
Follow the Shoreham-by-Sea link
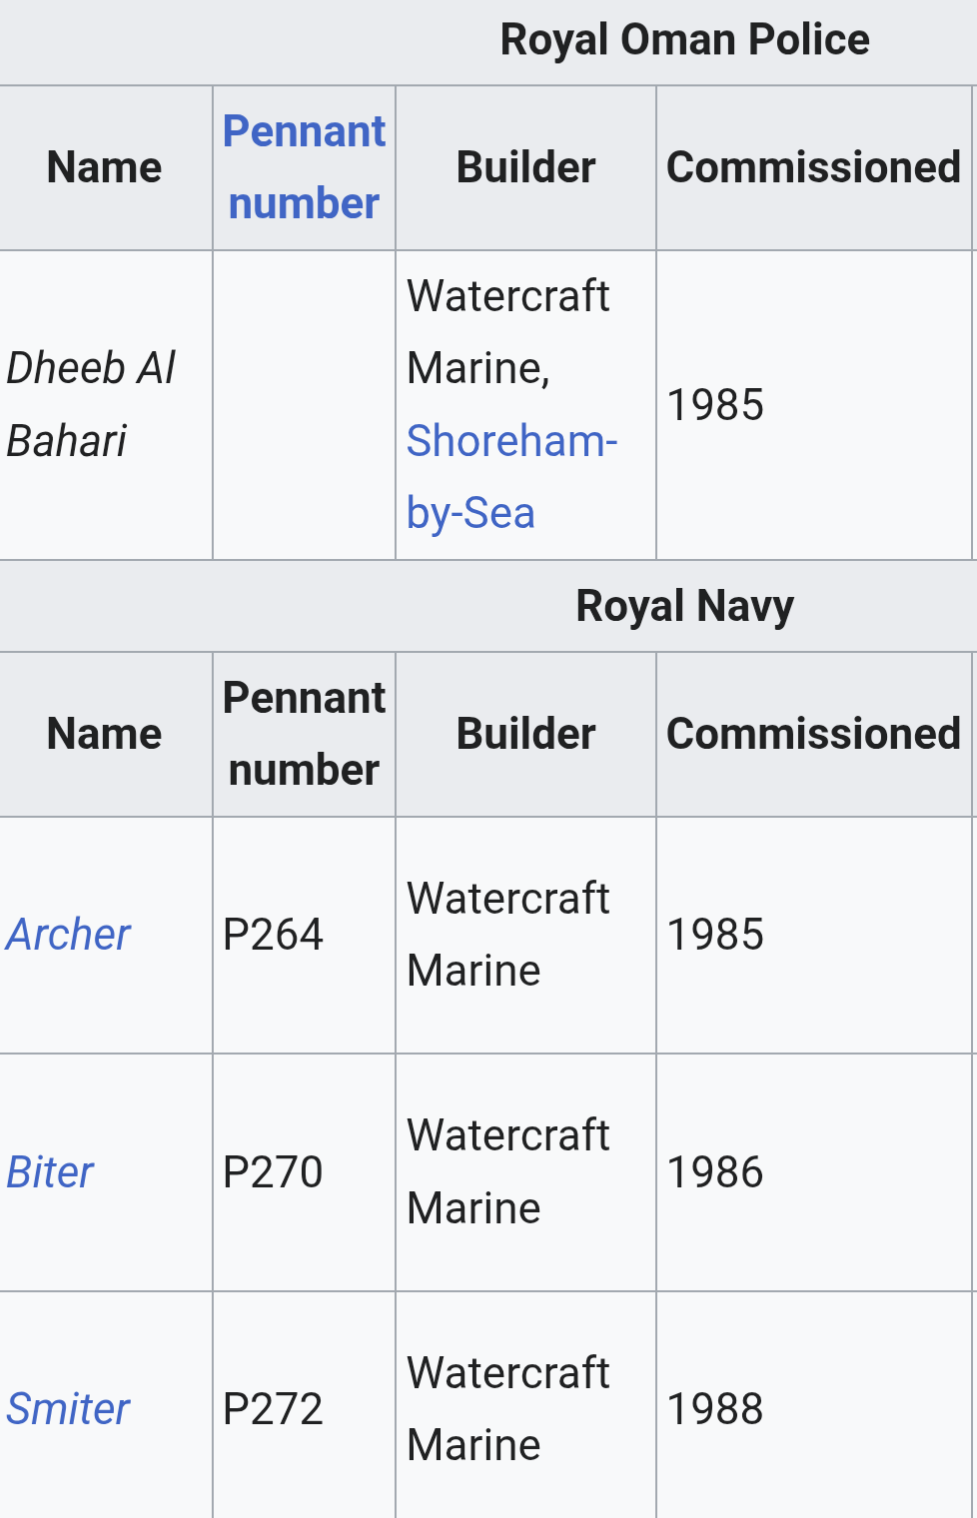(511, 476)
